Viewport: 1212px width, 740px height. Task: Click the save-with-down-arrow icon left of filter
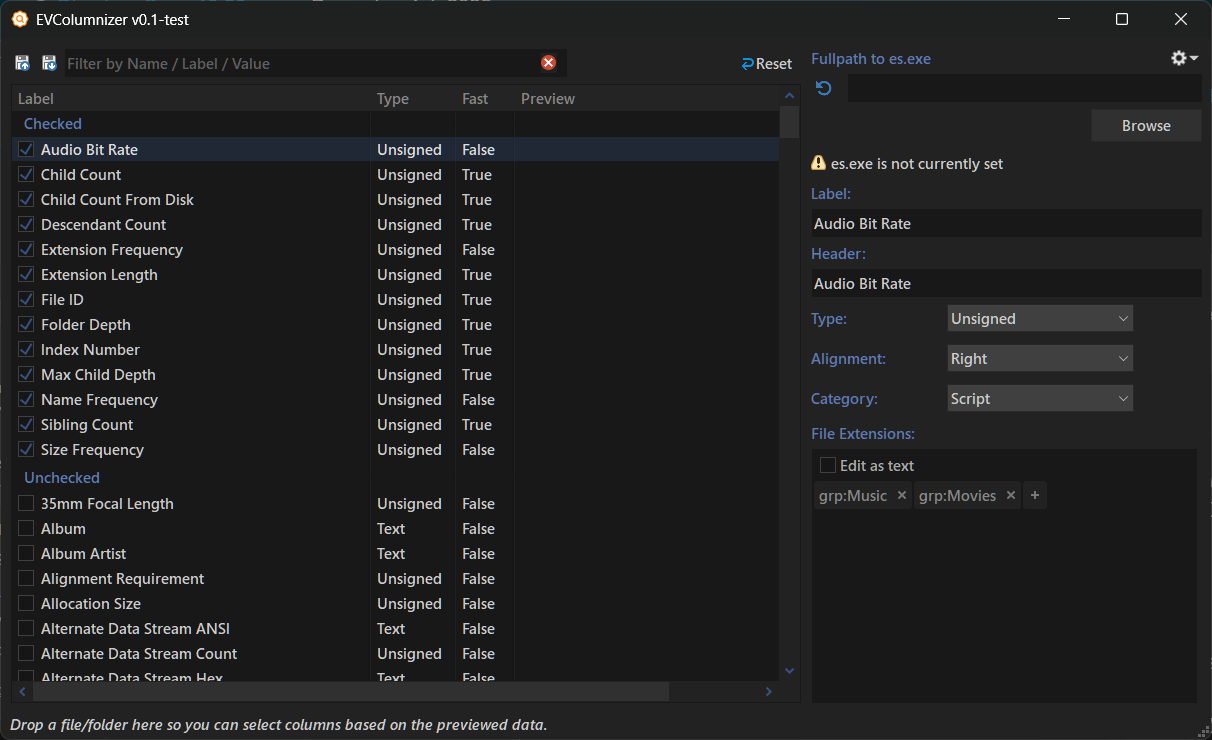[x=49, y=64]
